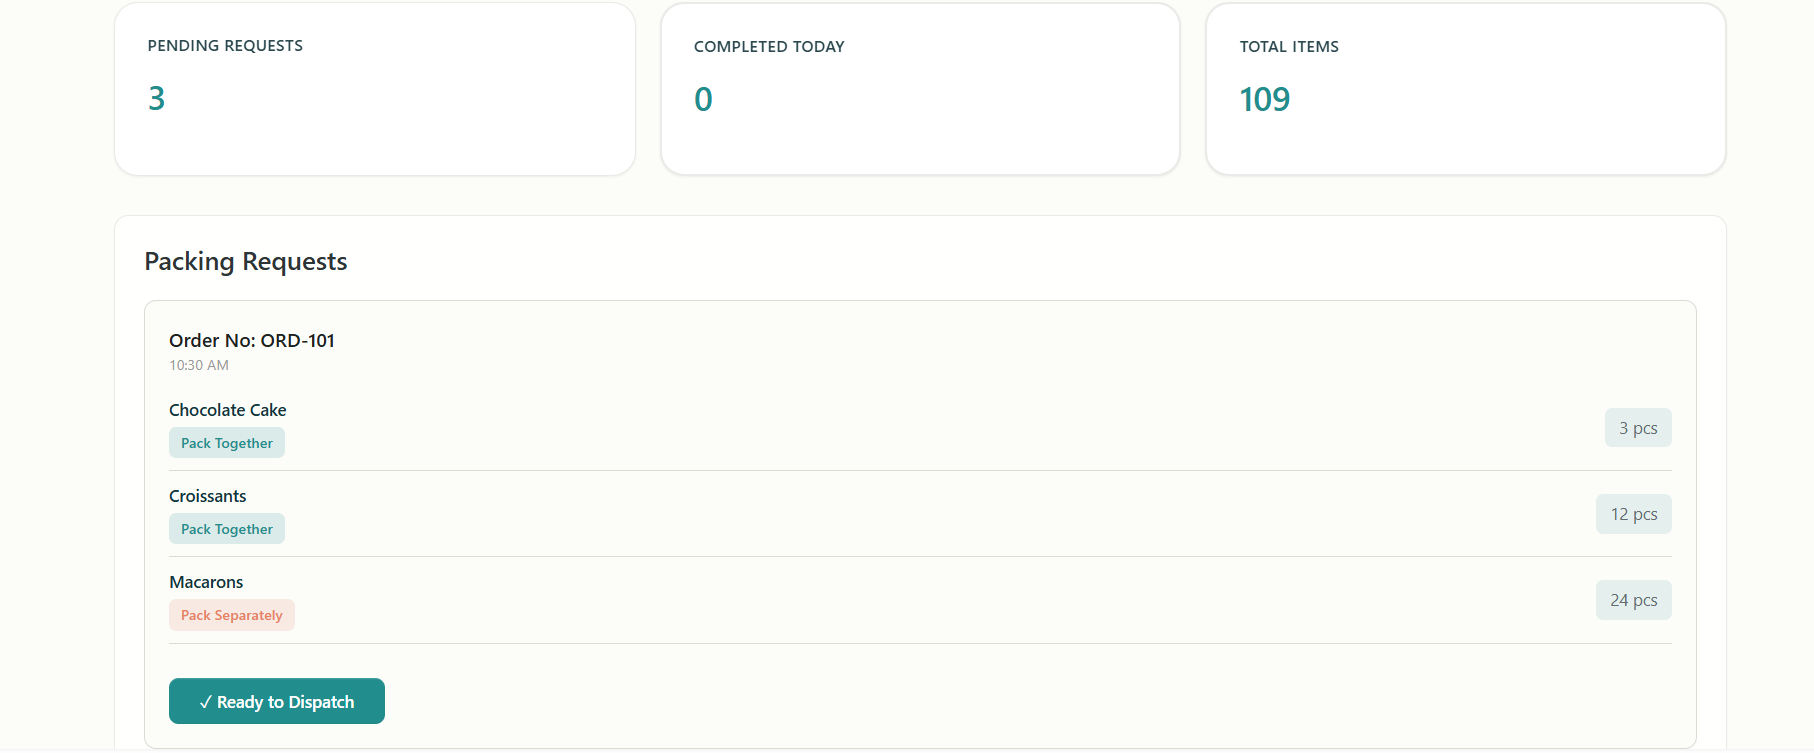
Task: Click the Ready to Dispatch button
Action: 277,701
